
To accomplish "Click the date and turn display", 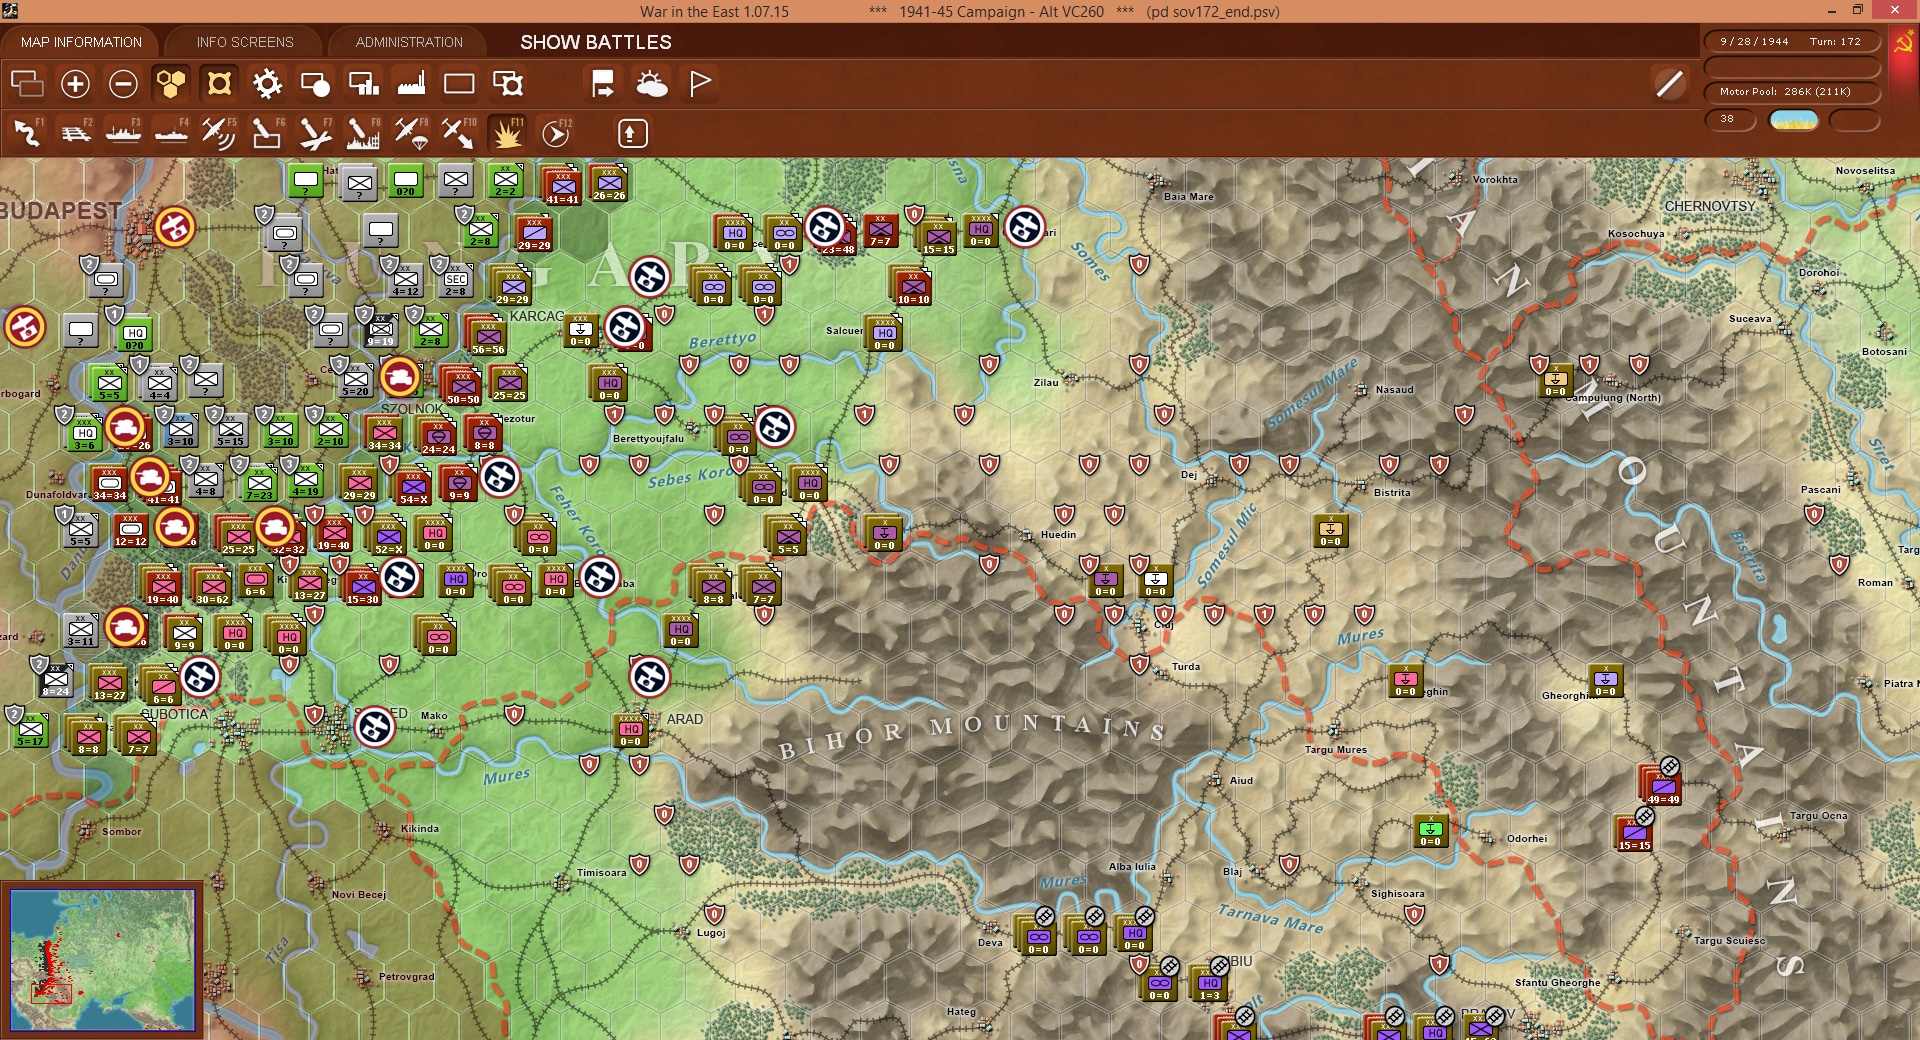I will (x=1791, y=42).
